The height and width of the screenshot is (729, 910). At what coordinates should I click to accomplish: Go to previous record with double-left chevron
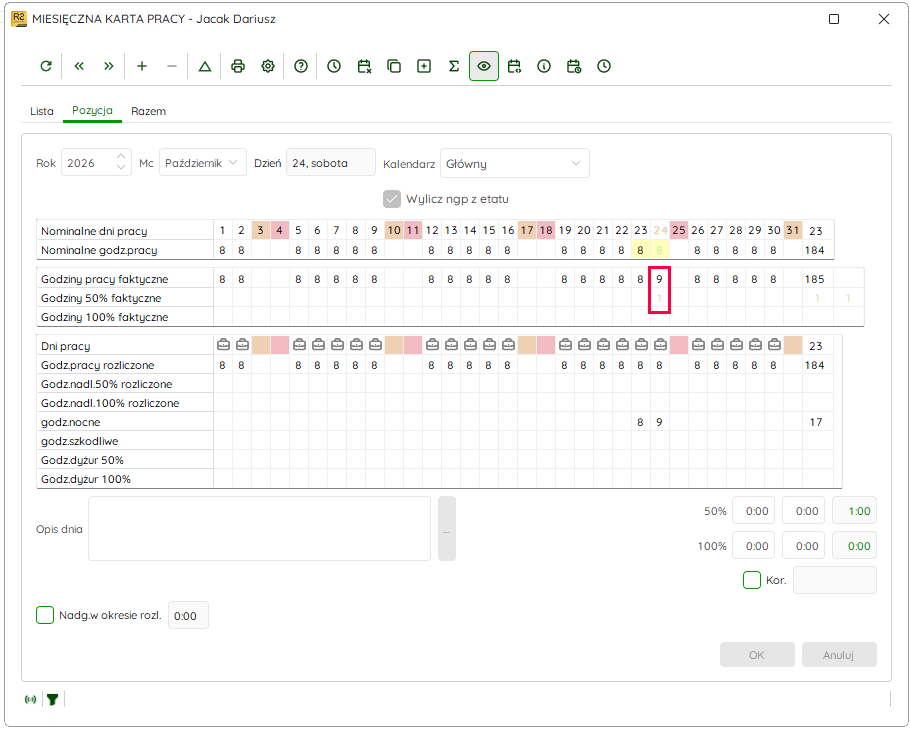(79, 66)
